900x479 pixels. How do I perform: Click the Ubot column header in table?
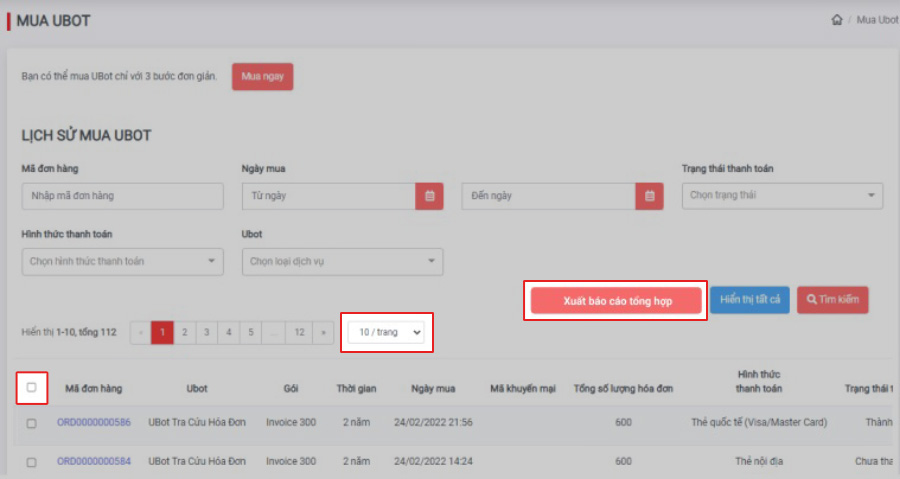(197, 389)
